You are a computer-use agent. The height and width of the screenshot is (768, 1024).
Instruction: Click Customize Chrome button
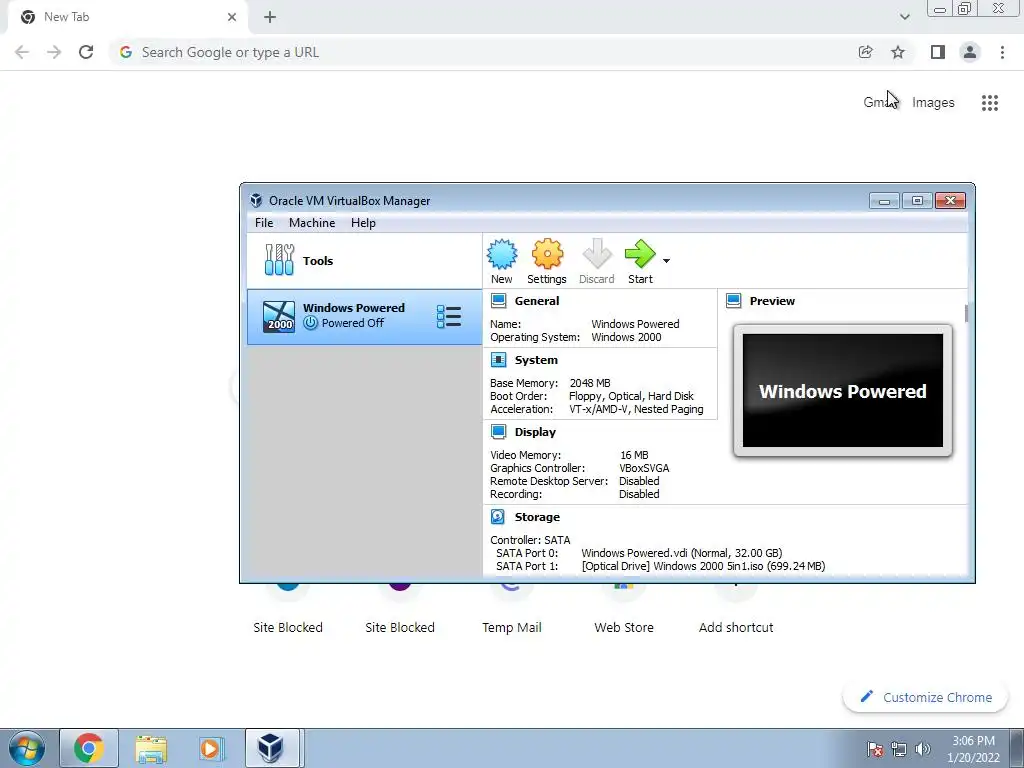point(927,697)
